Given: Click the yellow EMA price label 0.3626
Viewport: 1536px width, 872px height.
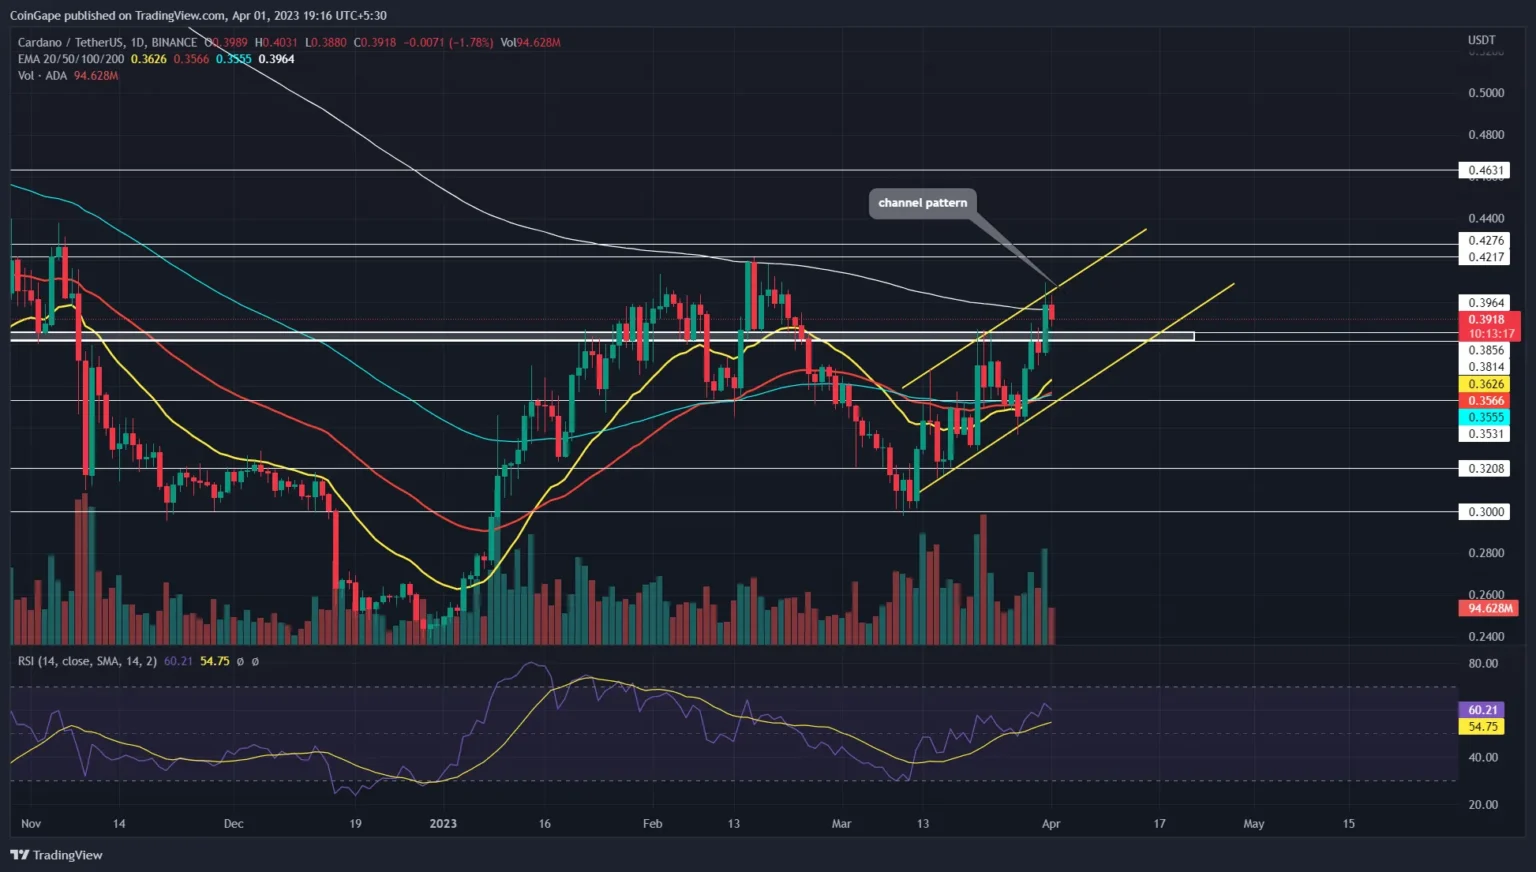Looking at the screenshot, I should click(x=1487, y=383).
